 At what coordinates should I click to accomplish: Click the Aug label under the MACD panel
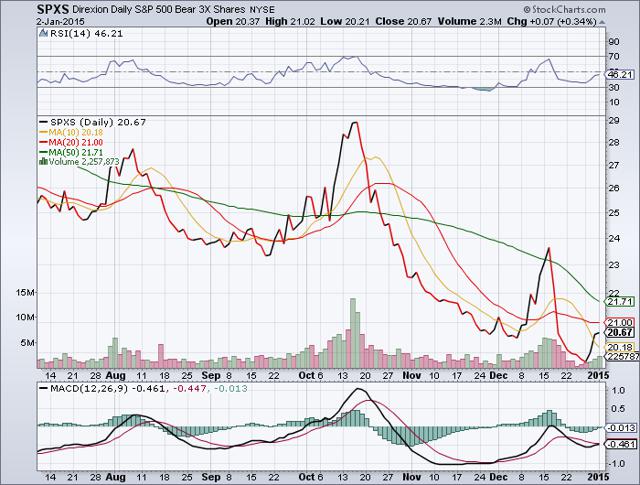pyautogui.click(x=116, y=477)
